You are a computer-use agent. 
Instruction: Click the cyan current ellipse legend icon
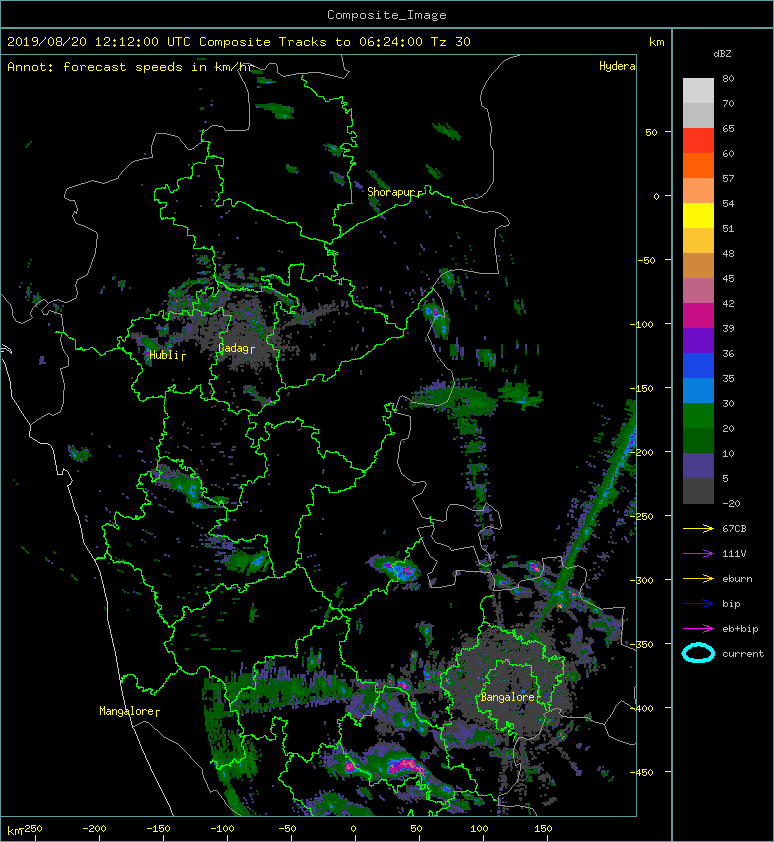pyautogui.click(x=698, y=653)
